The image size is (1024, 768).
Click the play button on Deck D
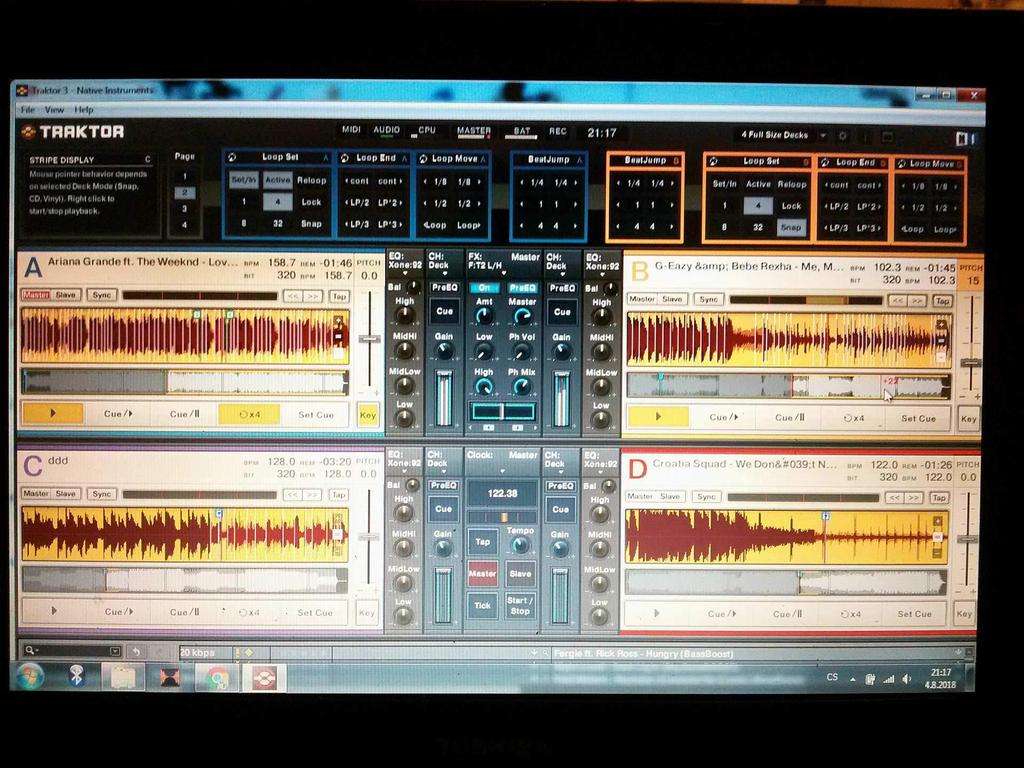click(656, 614)
